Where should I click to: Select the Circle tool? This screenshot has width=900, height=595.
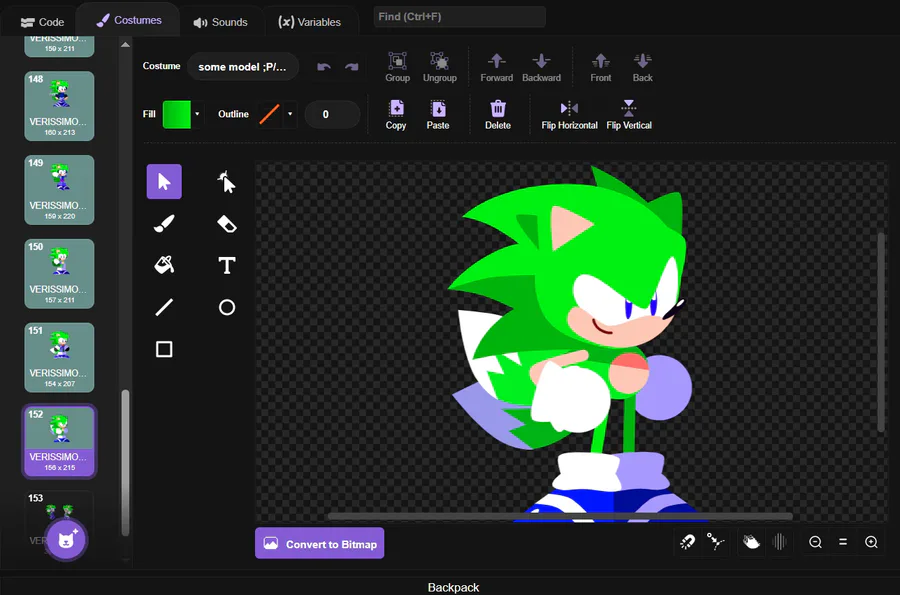(x=227, y=308)
